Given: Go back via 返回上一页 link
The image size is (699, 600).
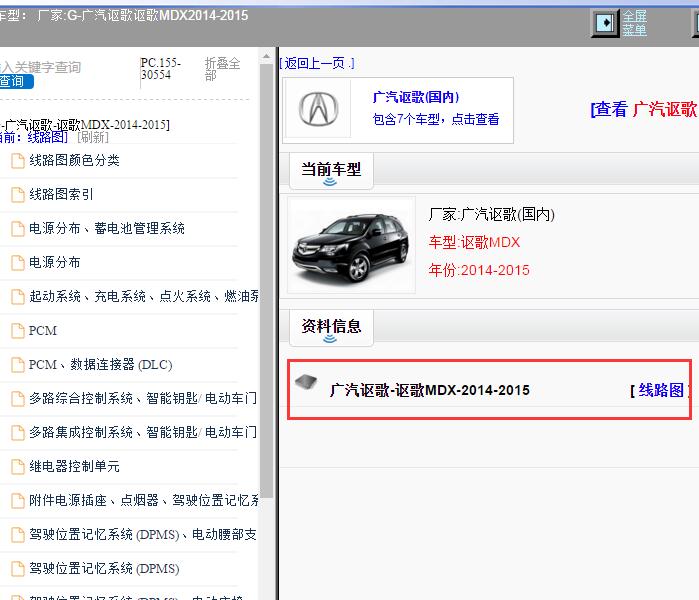Looking at the screenshot, I should click(x=317, y=63).
